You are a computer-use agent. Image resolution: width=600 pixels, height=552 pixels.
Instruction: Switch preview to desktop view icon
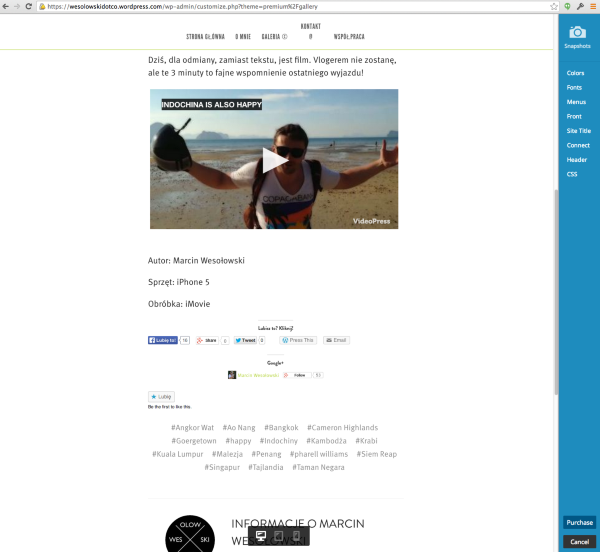click(261, 536)
